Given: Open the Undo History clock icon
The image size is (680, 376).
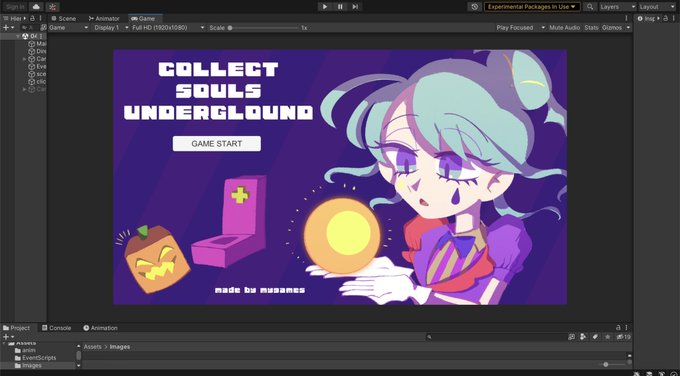Looking at the screenshot, I should coord(475,7).
